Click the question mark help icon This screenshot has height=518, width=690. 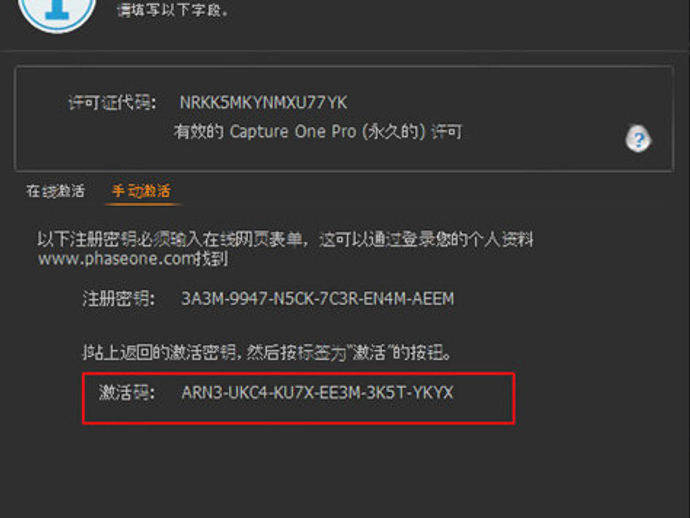click(x=638, y=140)
